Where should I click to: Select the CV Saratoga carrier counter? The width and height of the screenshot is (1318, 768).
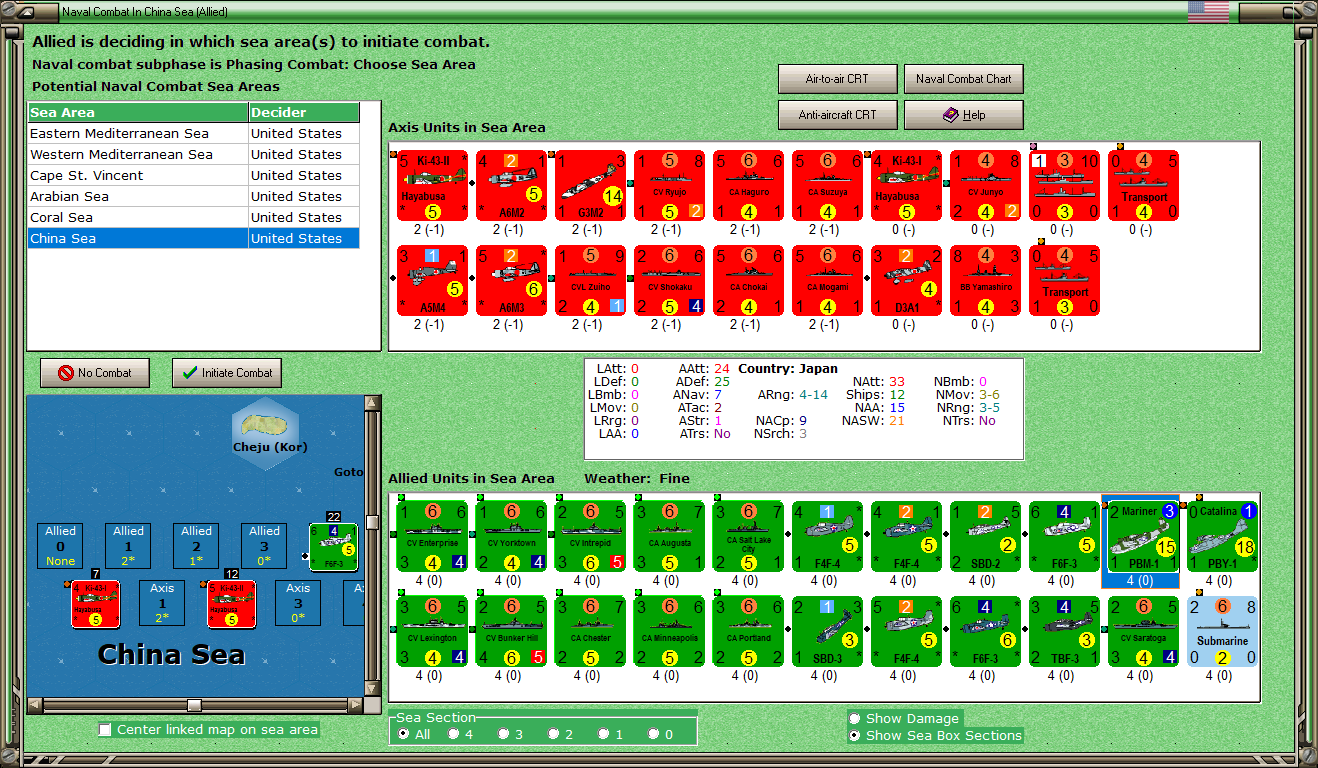pos(1144,631)
